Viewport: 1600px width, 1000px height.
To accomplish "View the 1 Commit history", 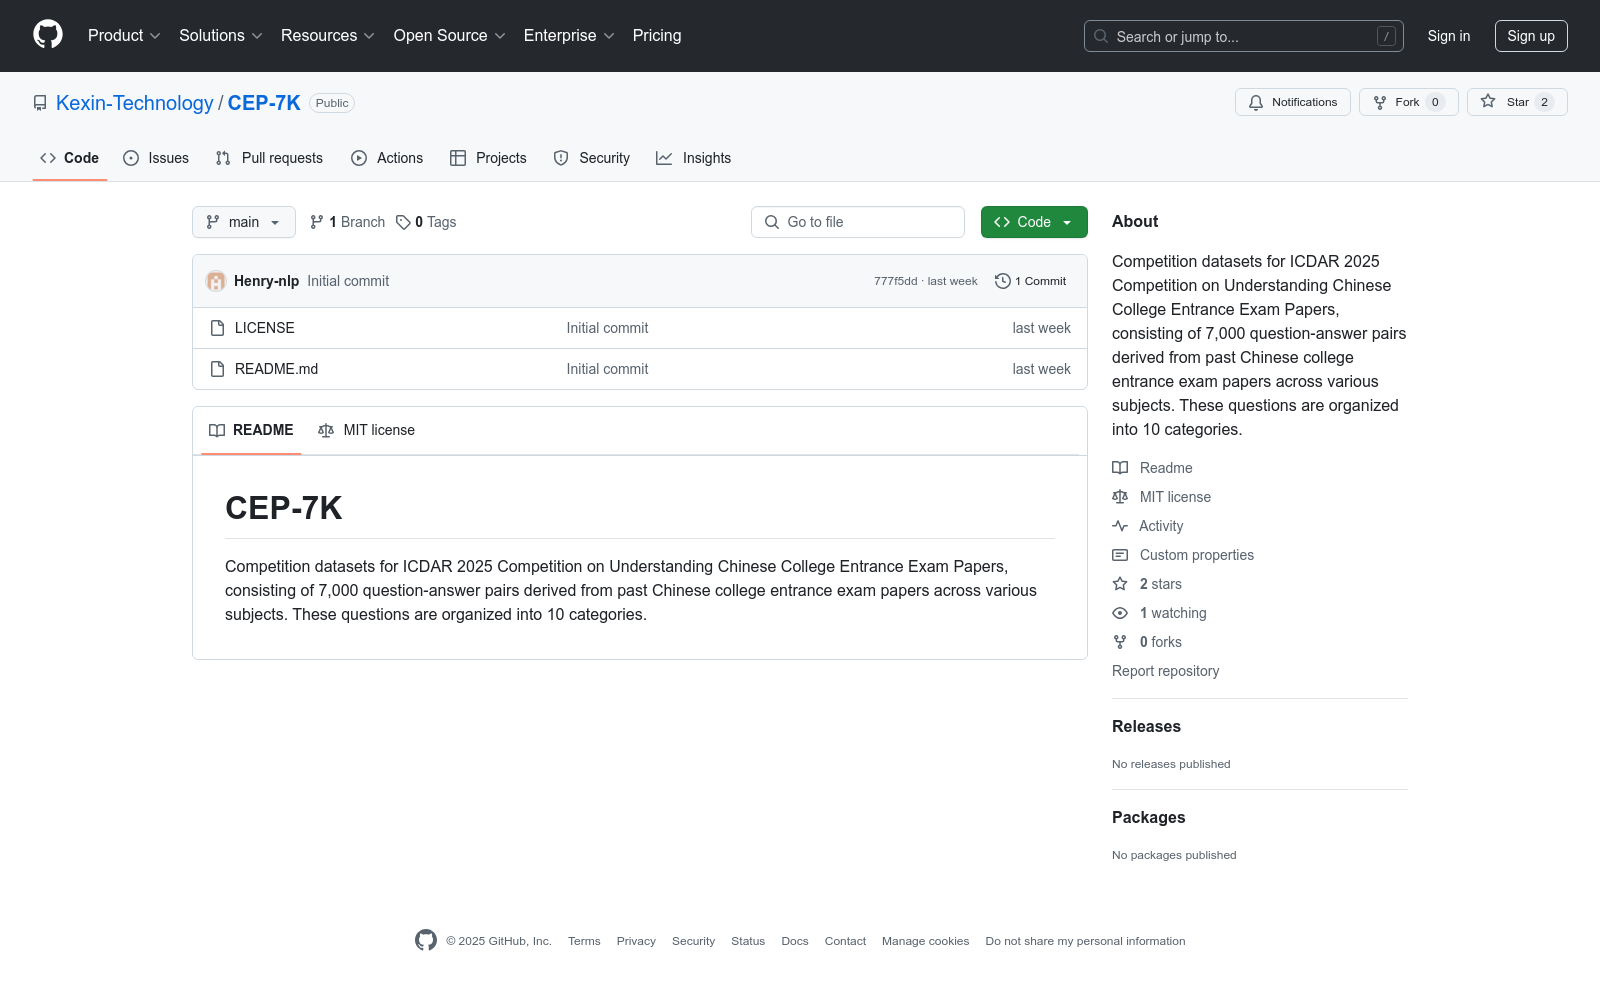I will pyautogui.click(x=1031, y=281).
